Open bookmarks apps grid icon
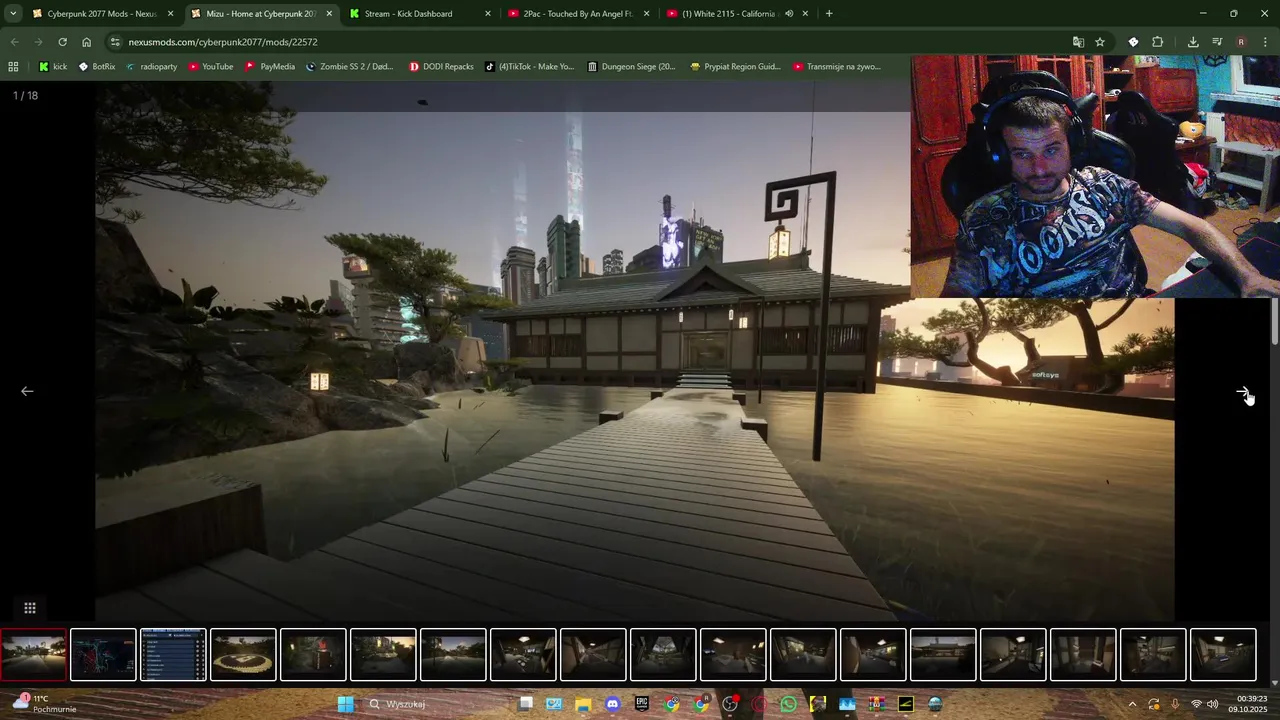The width and height of the screenshot is (1280, 720). tap(13, 67)
